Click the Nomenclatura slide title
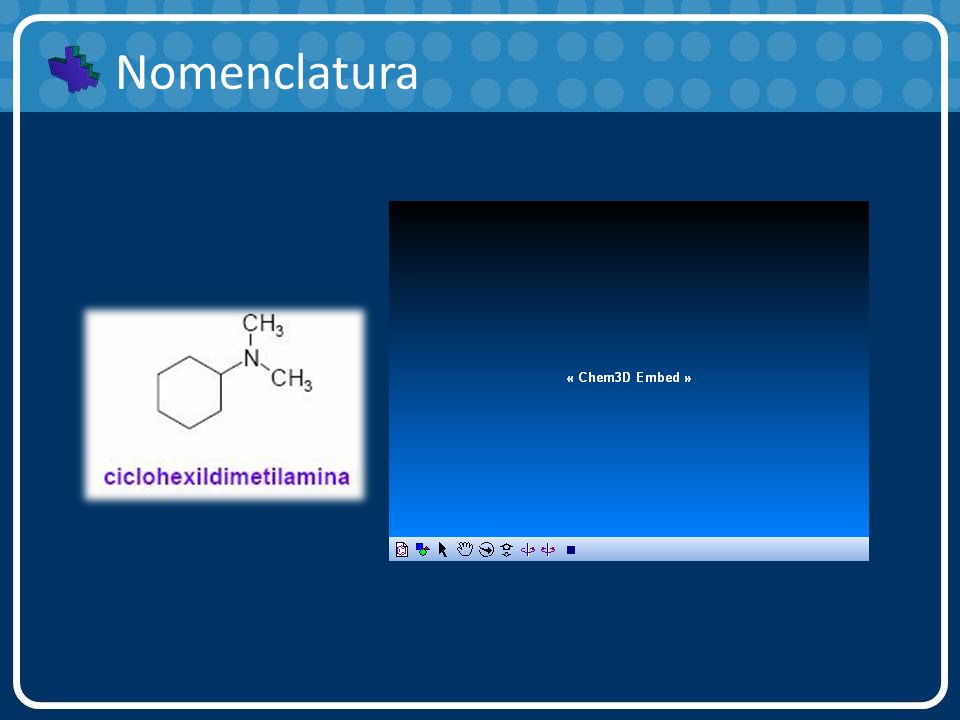 (x=267, y=72)
